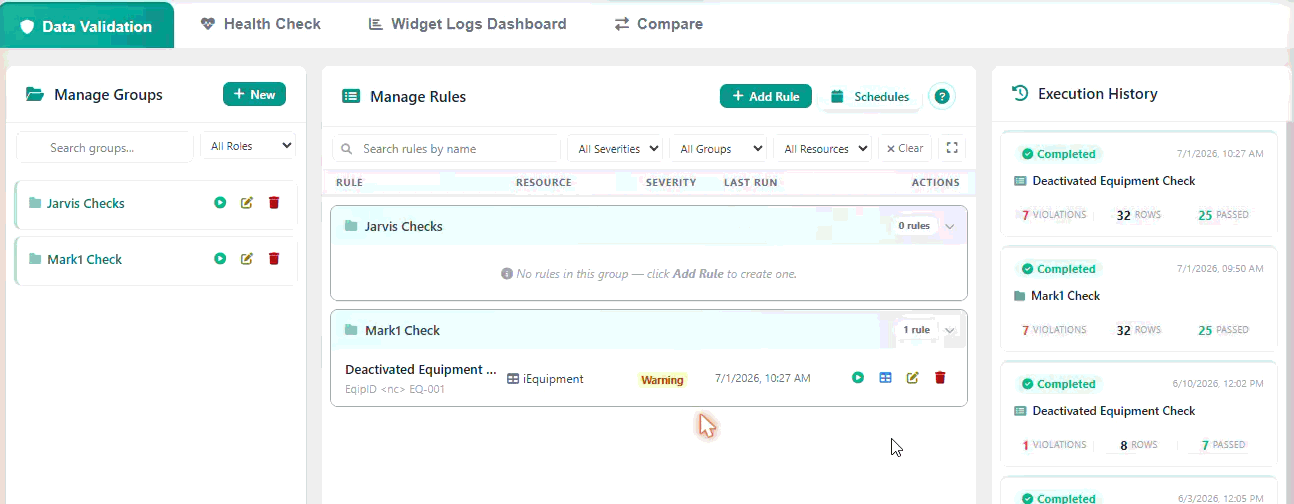The image size is (1294, 504).
Task: Collapse the Mark1 Check rule group
Action: (x=950, y=330)
